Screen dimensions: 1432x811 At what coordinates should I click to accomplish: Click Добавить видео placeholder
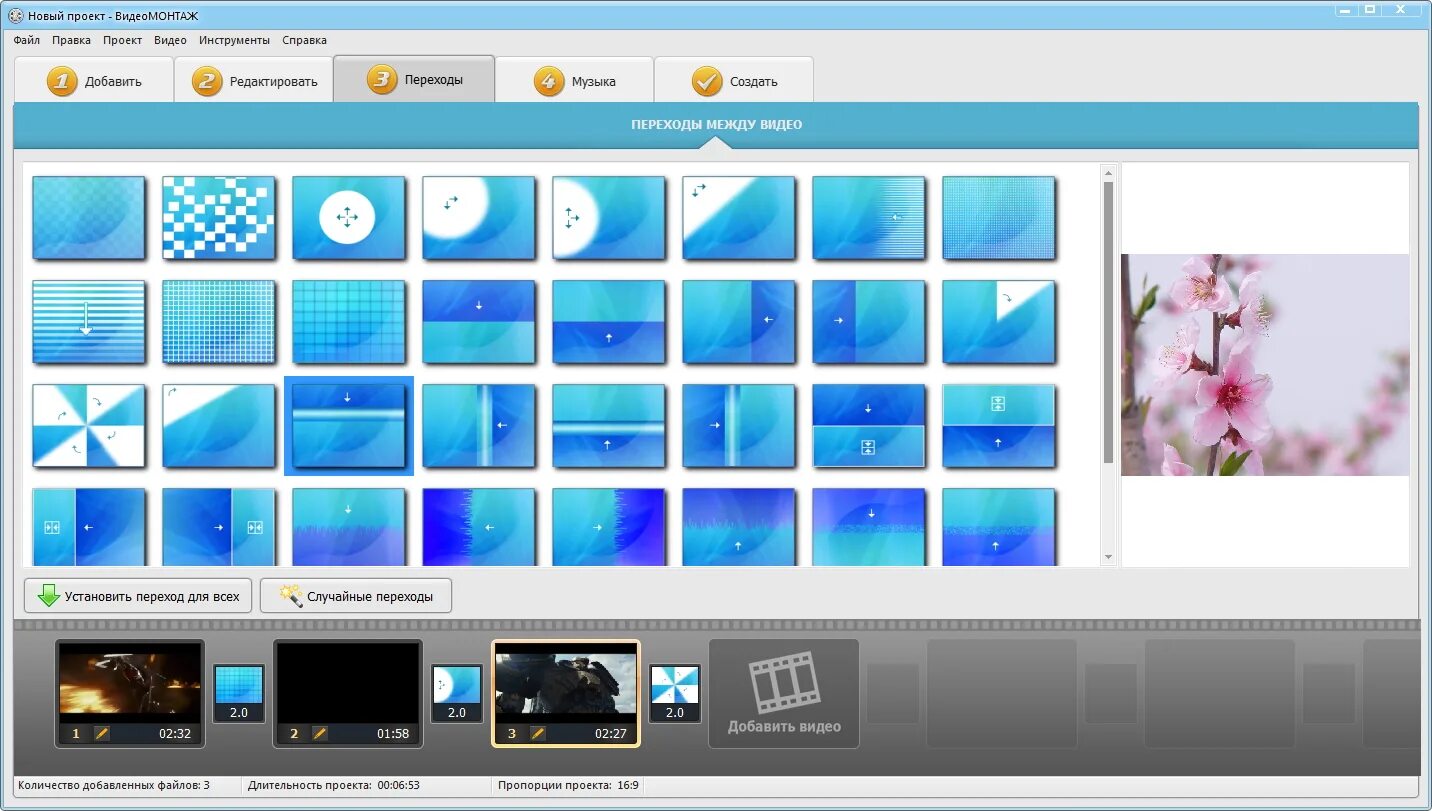tap(784, 694)
